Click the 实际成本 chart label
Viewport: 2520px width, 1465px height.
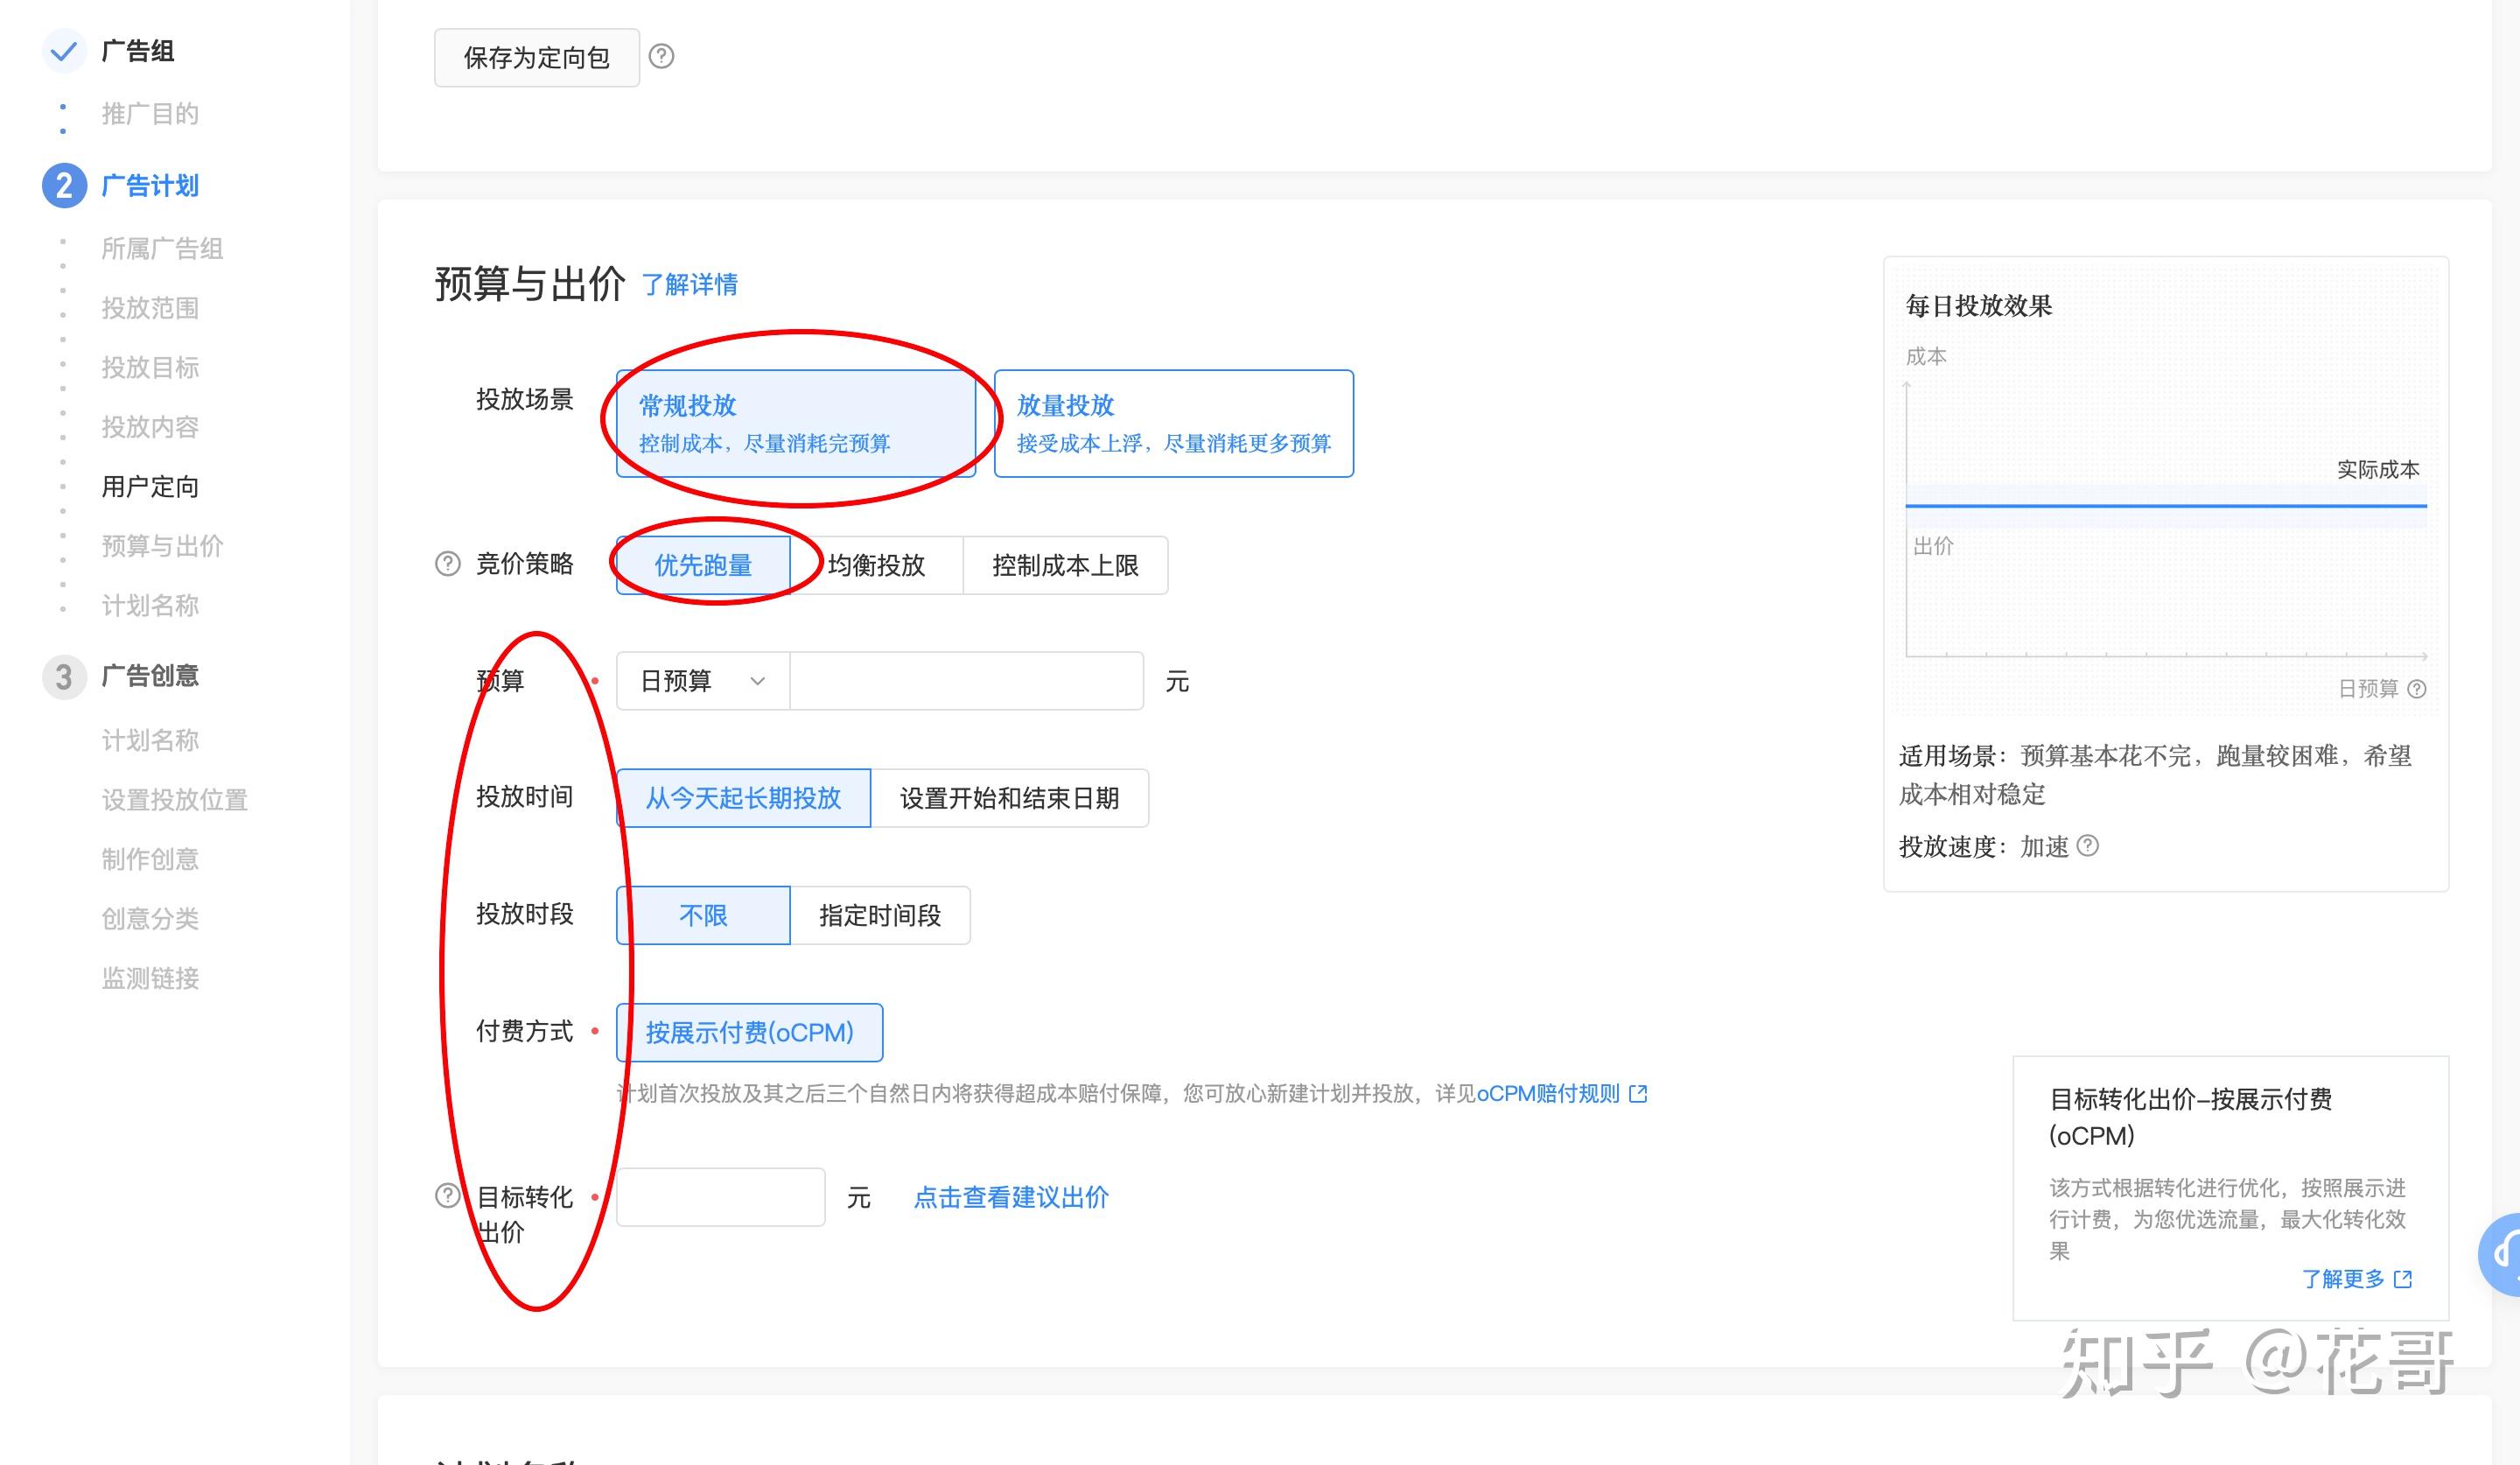pyautogui.click(x=2378, y=470)
